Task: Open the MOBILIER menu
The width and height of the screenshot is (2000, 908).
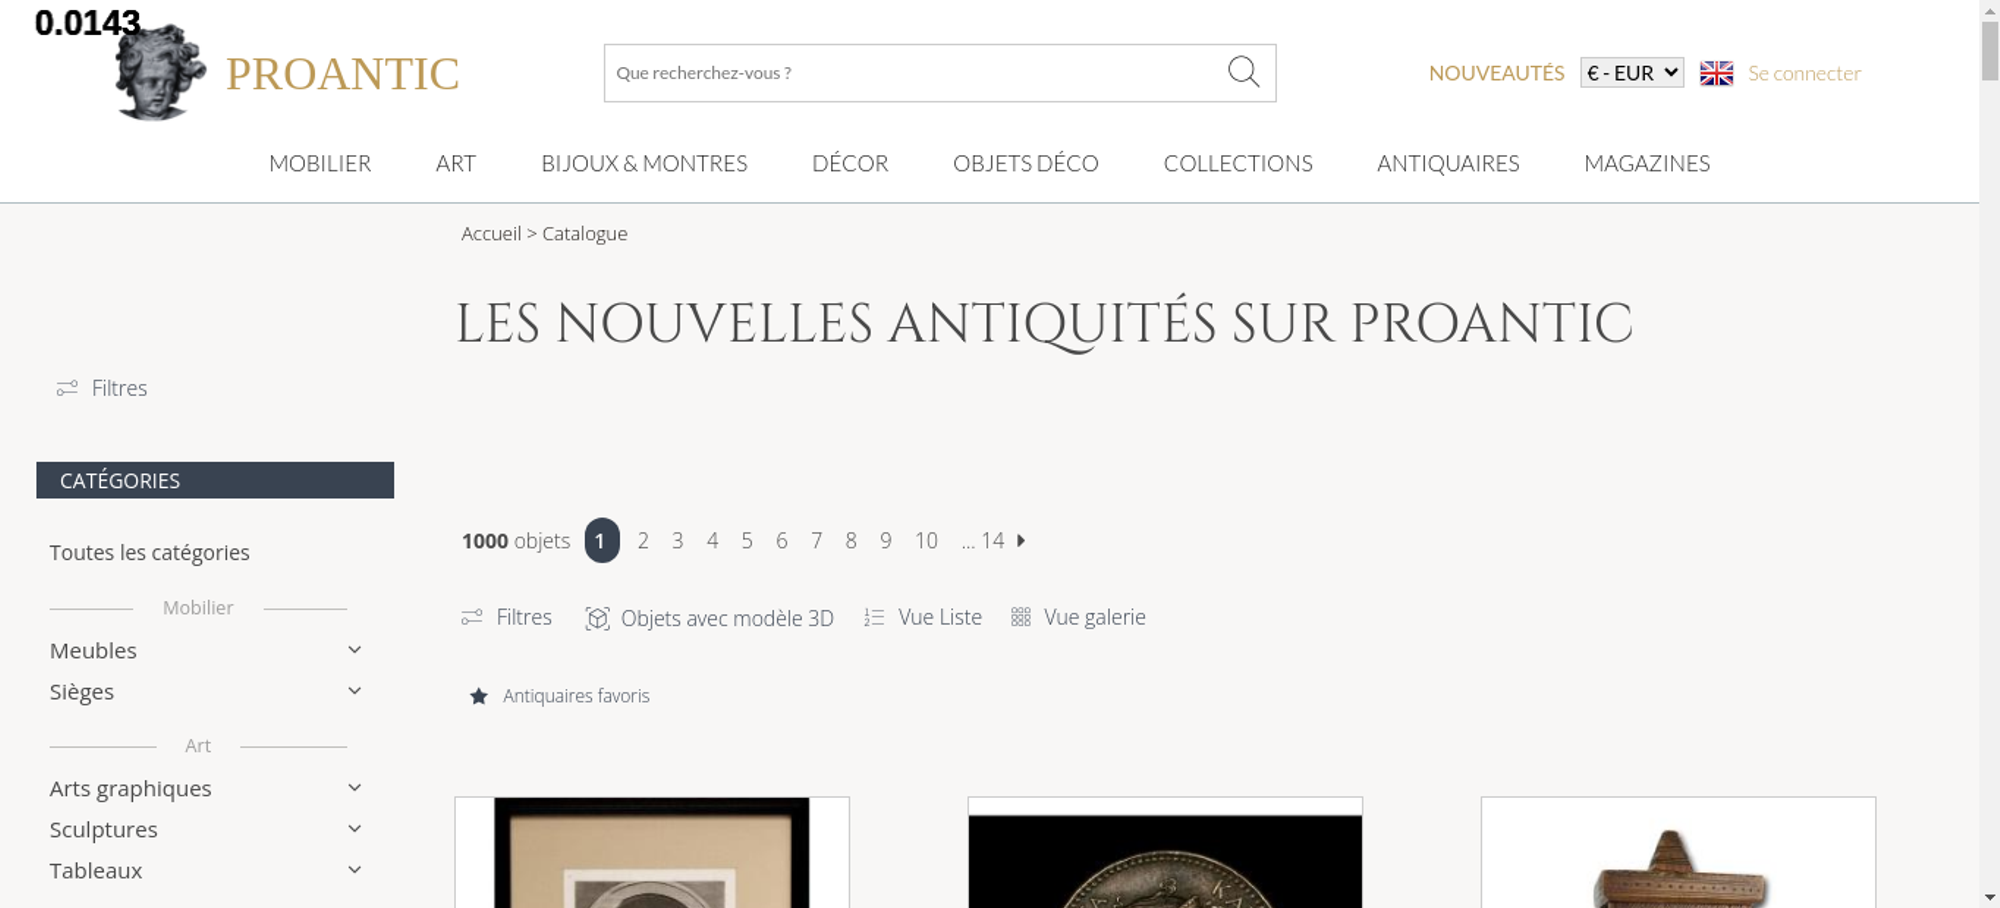Action: 320,163
